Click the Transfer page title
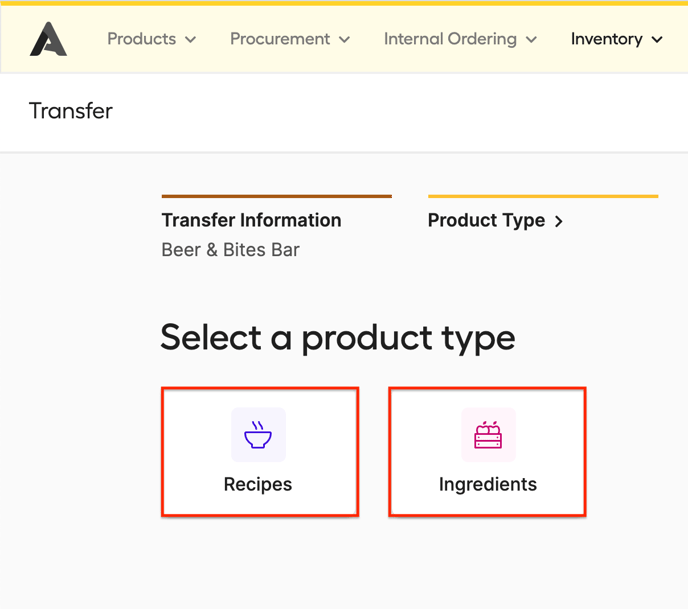This screenshot has width=688, height=609. (71, 111)
